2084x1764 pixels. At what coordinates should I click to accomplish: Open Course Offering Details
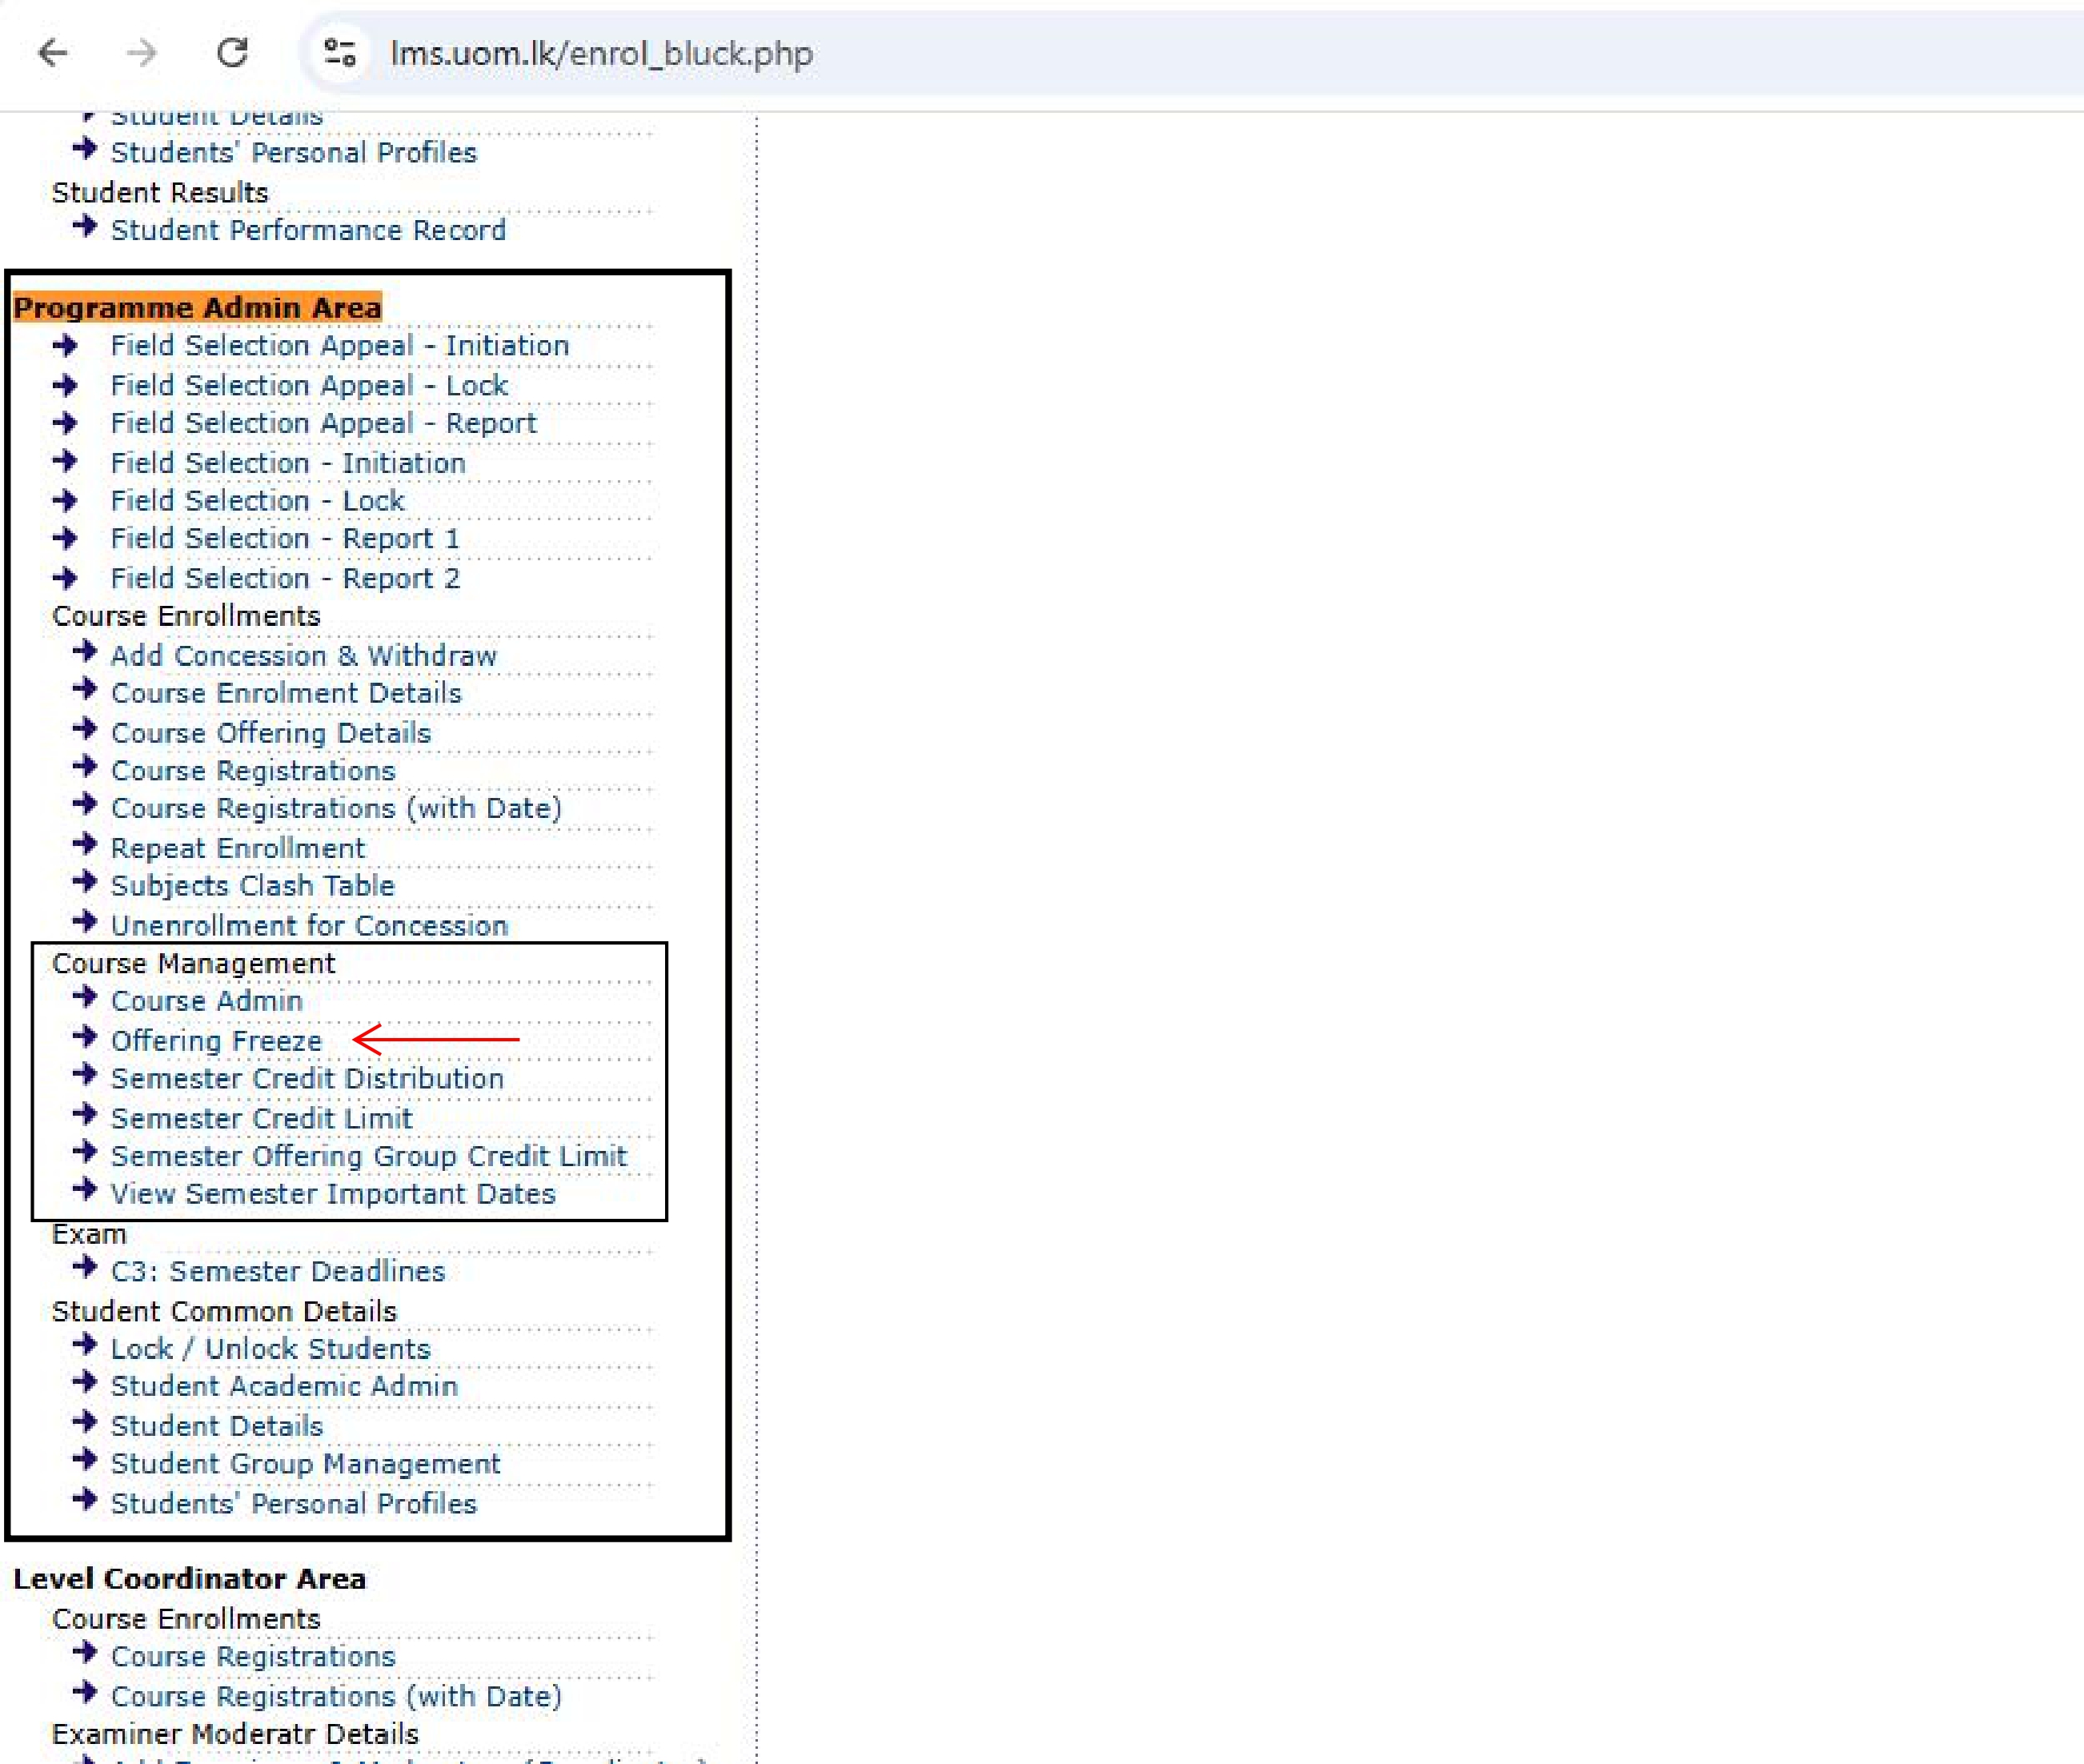271,733
